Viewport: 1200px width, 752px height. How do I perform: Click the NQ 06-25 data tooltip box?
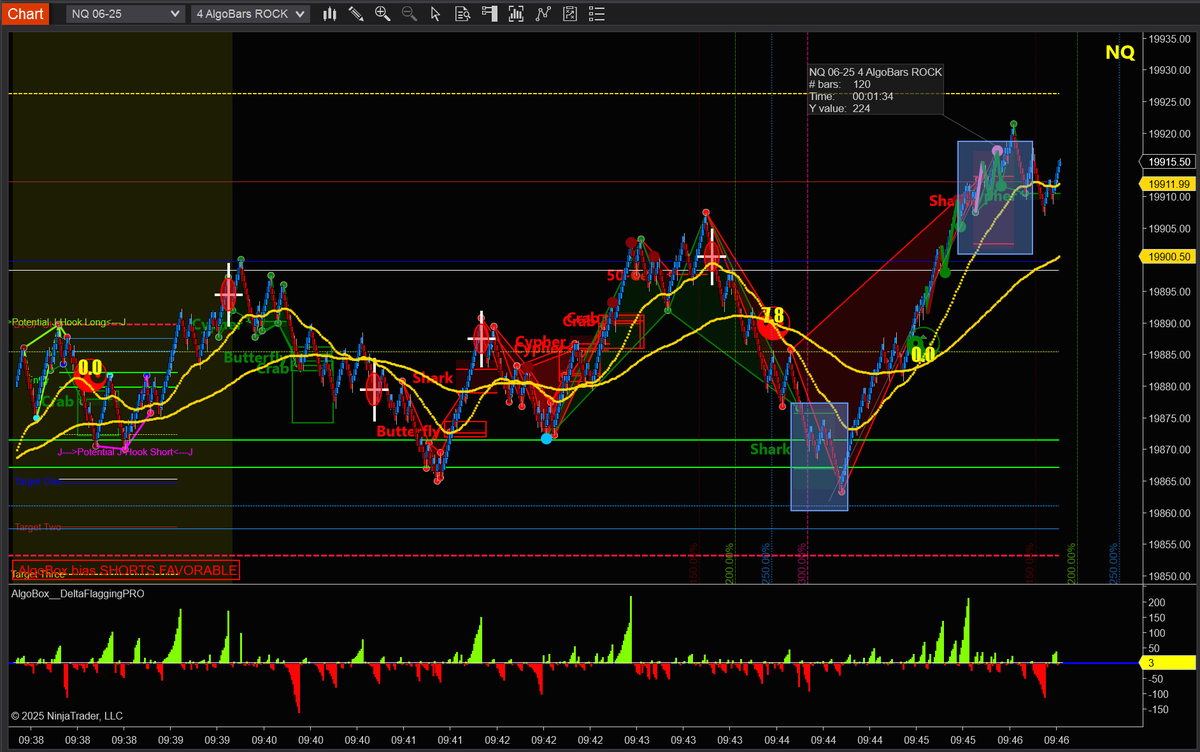click(874, 90)
